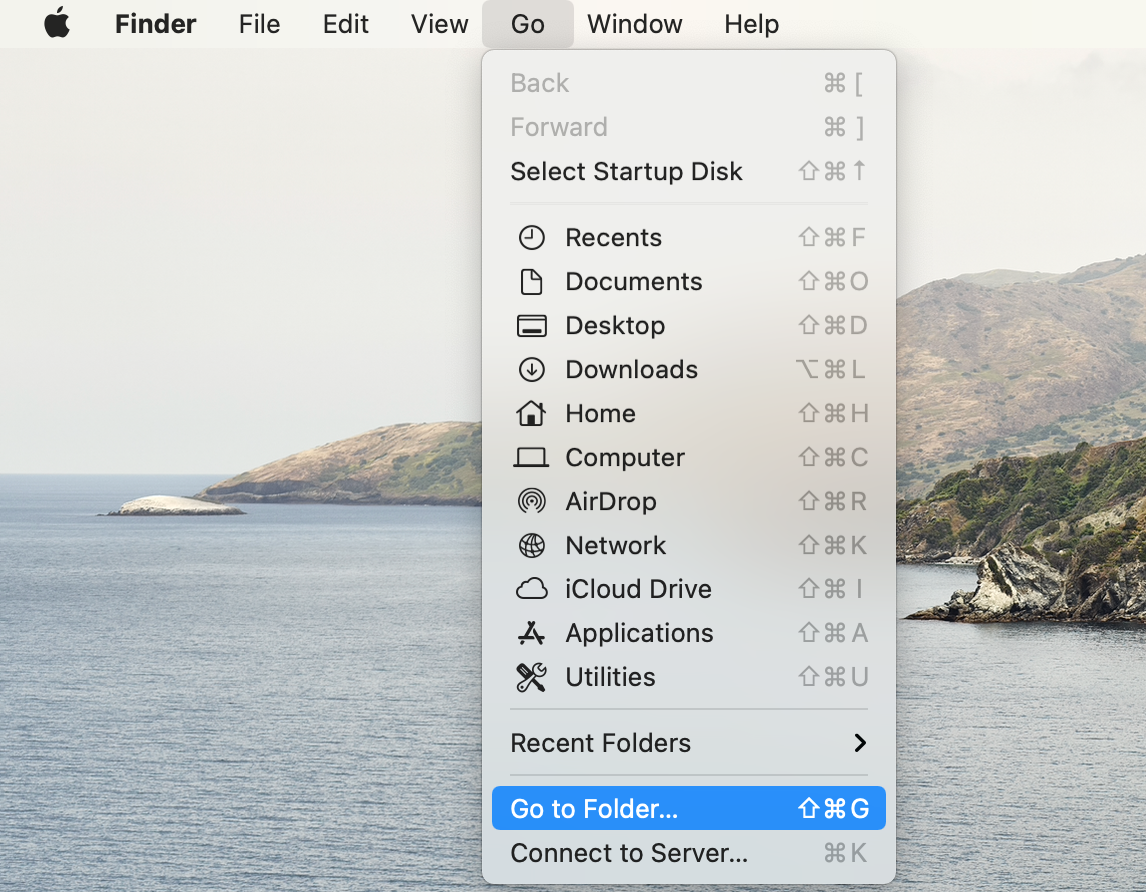The height and width of the screenshot is (892, 1146).
Task: Select the Documents icon in the Go menu
Action: [x=531, y=281]
